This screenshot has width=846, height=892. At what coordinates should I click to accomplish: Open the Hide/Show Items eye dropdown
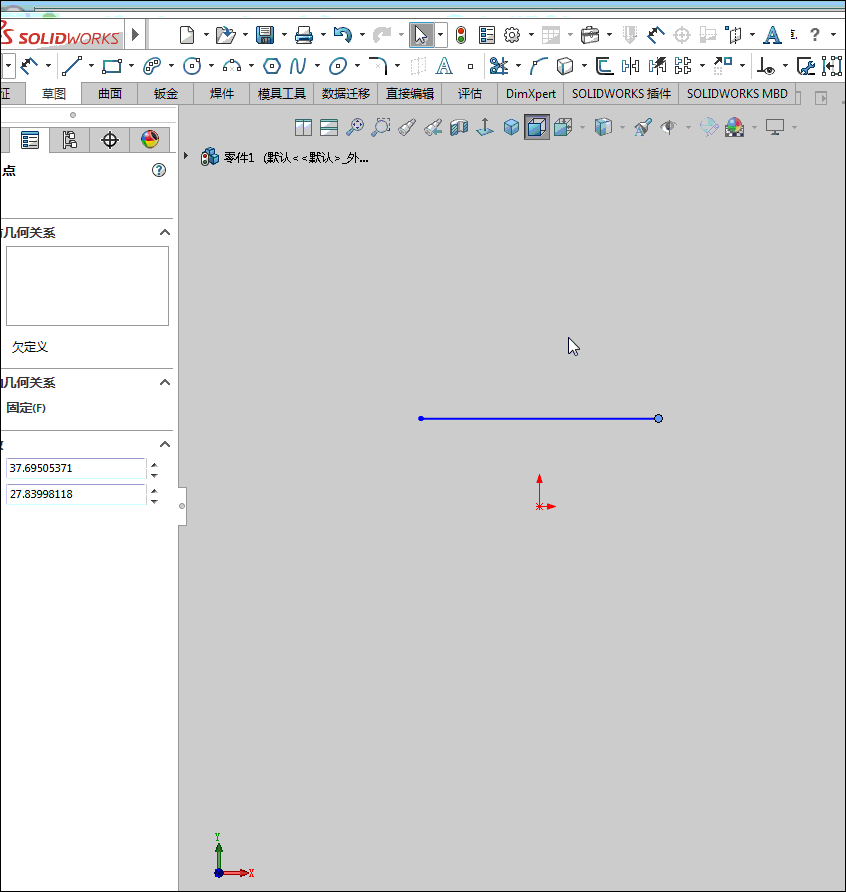tap(688, 127)
